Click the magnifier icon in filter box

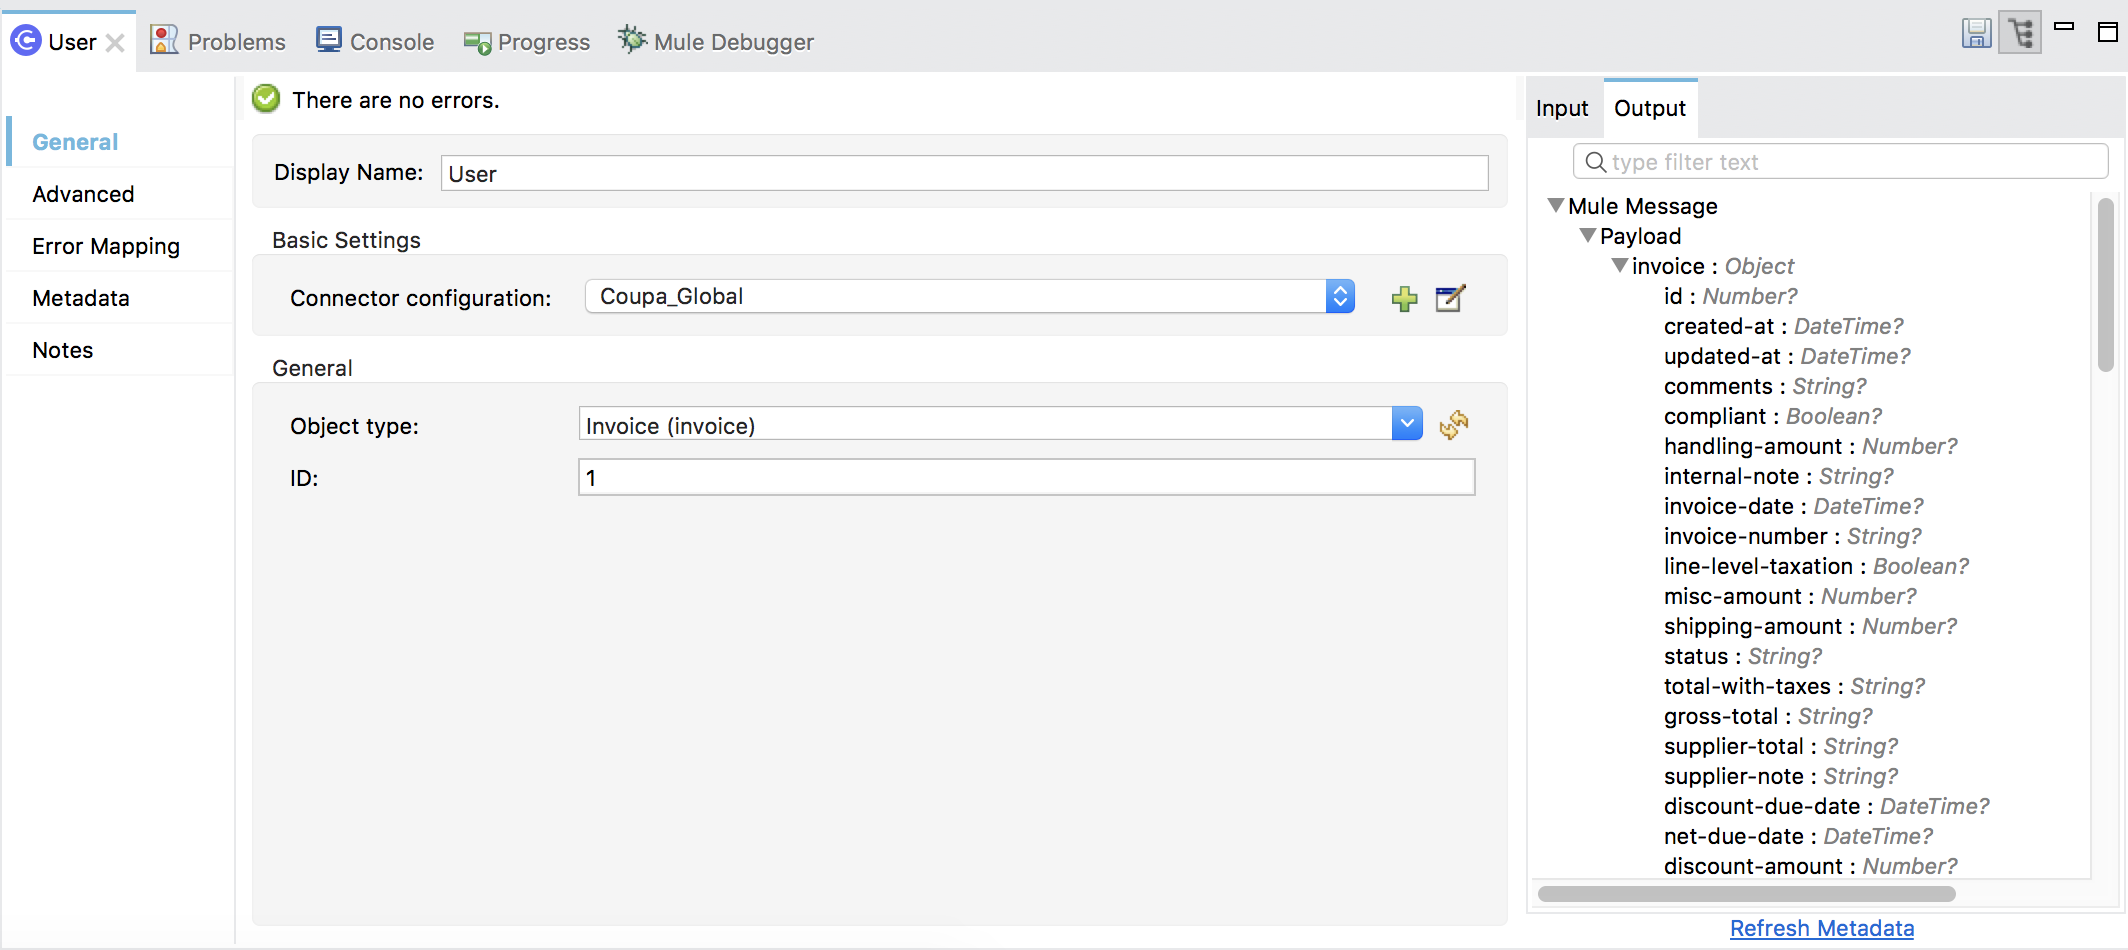tap(1596, 162)
